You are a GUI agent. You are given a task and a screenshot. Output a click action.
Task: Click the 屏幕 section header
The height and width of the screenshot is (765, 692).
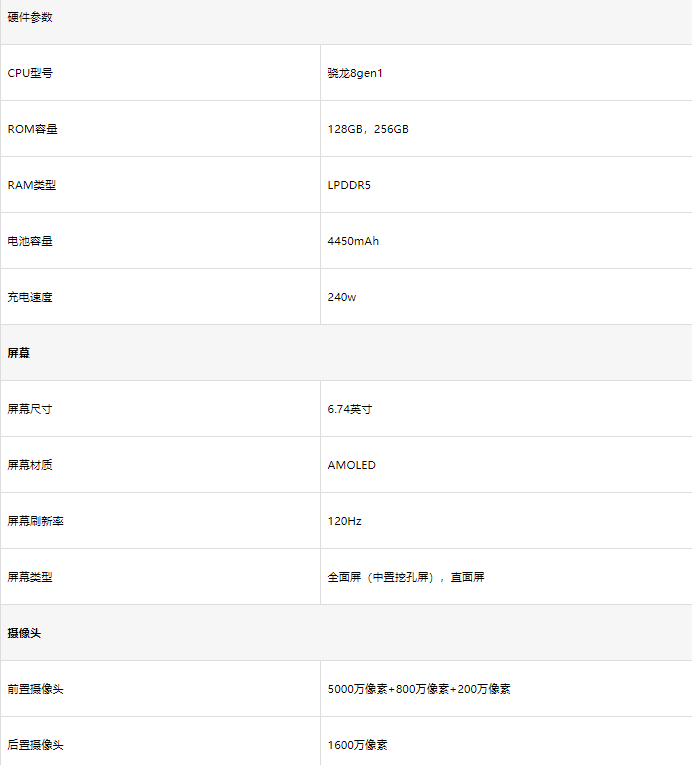tap(19, 353)
